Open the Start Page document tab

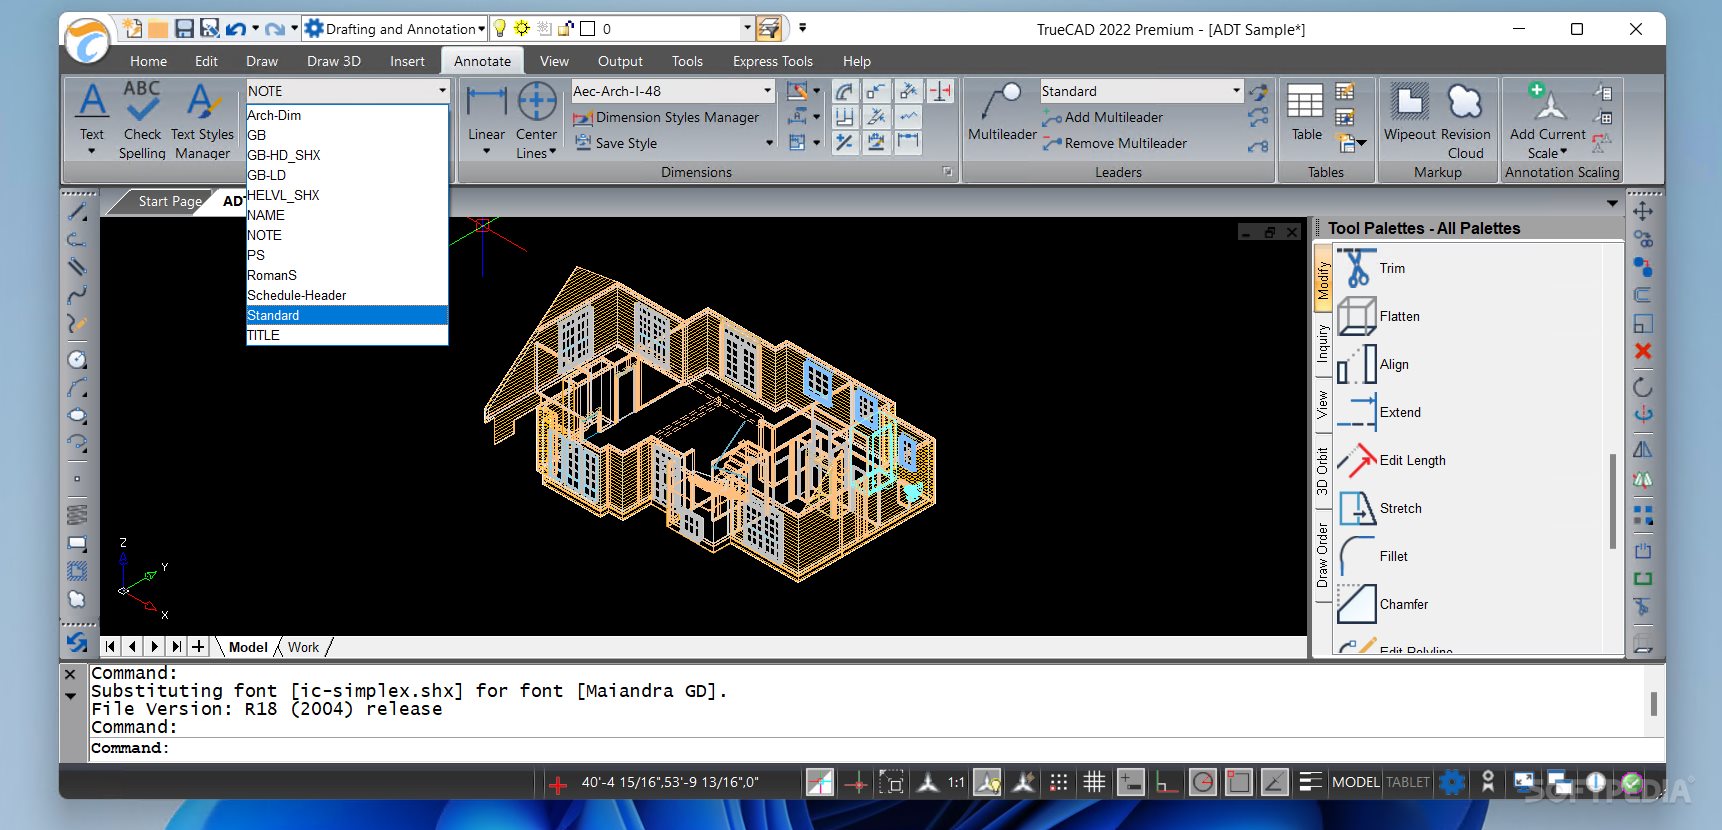(x=170, y=201)
